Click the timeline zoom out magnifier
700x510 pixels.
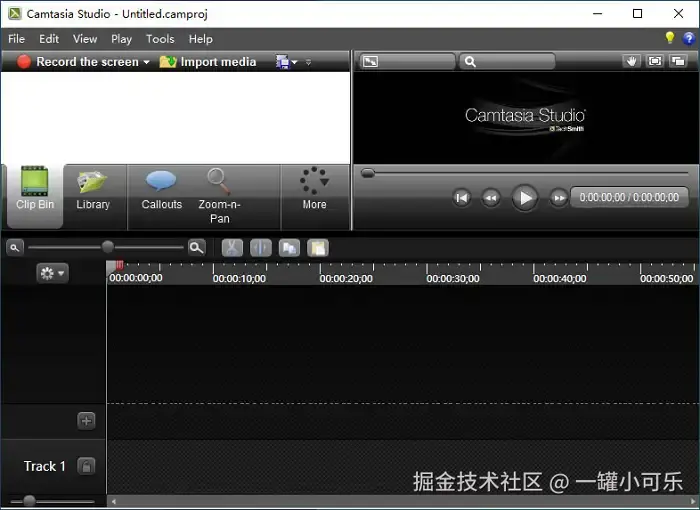(x=15, y=247)
